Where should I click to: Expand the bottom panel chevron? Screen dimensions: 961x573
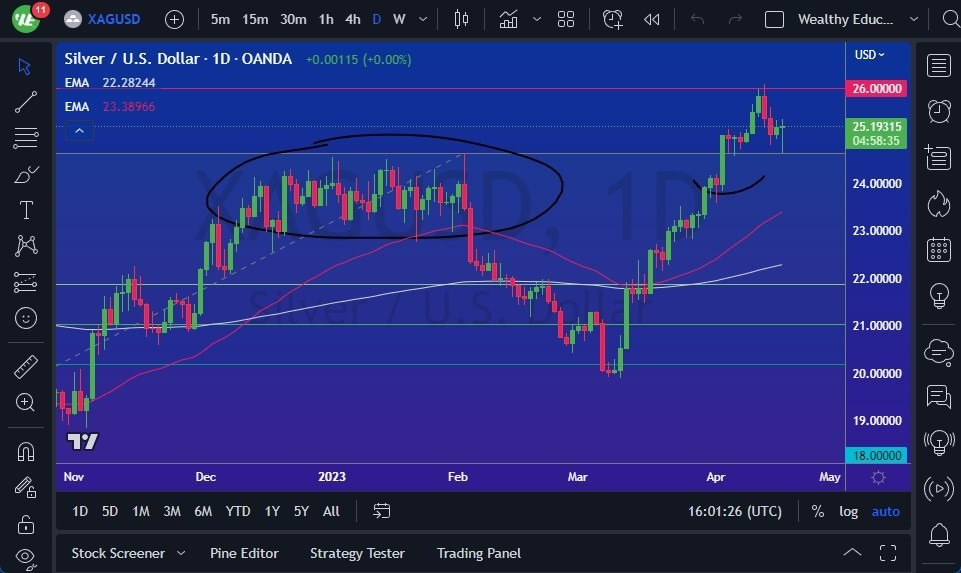coord(852,553)
